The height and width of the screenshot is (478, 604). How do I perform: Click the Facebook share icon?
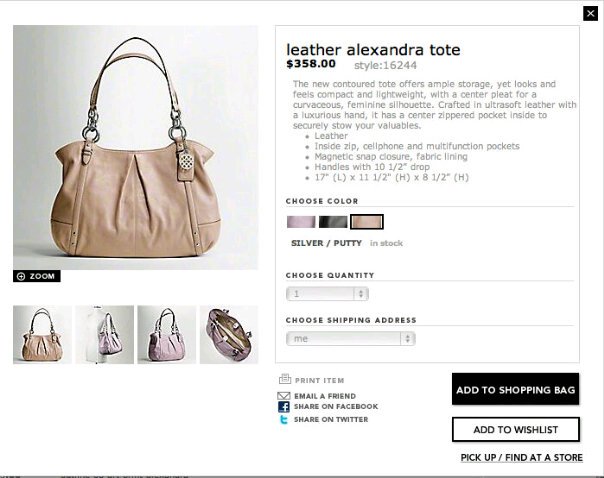[x=284, y=407]
